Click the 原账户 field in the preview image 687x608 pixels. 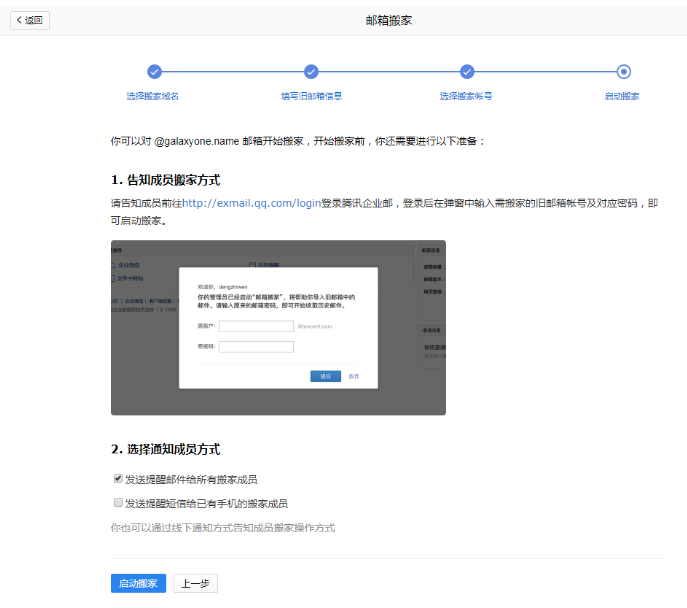(x=256, y=326)
